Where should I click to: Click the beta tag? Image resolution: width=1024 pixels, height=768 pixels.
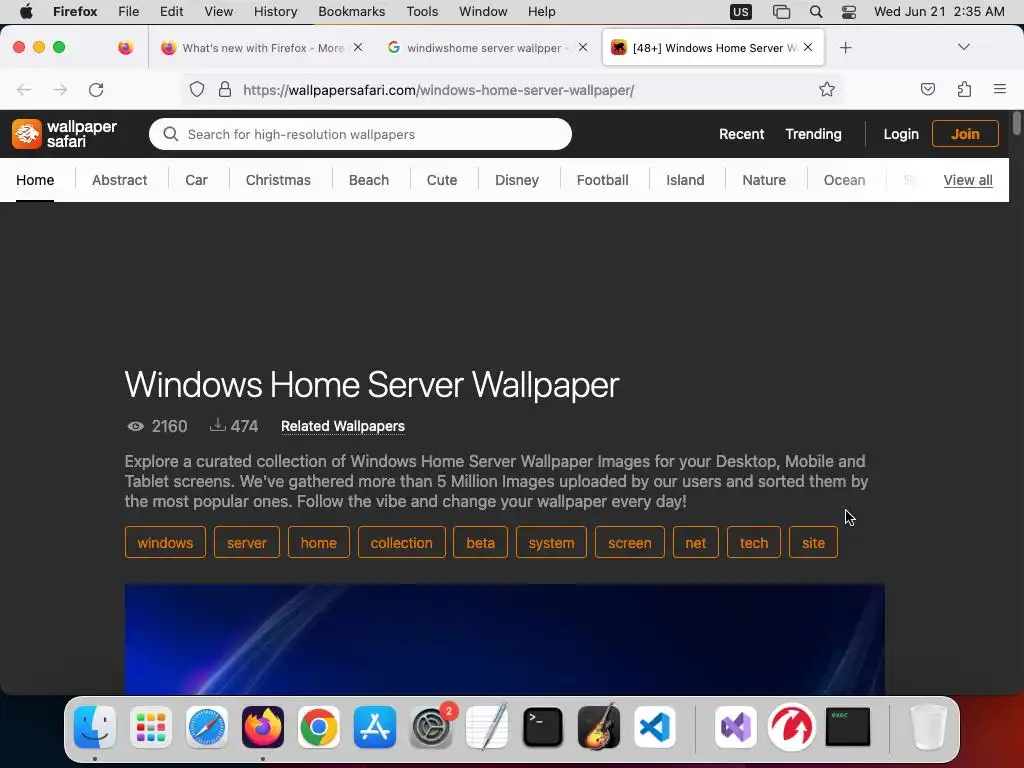481,543
